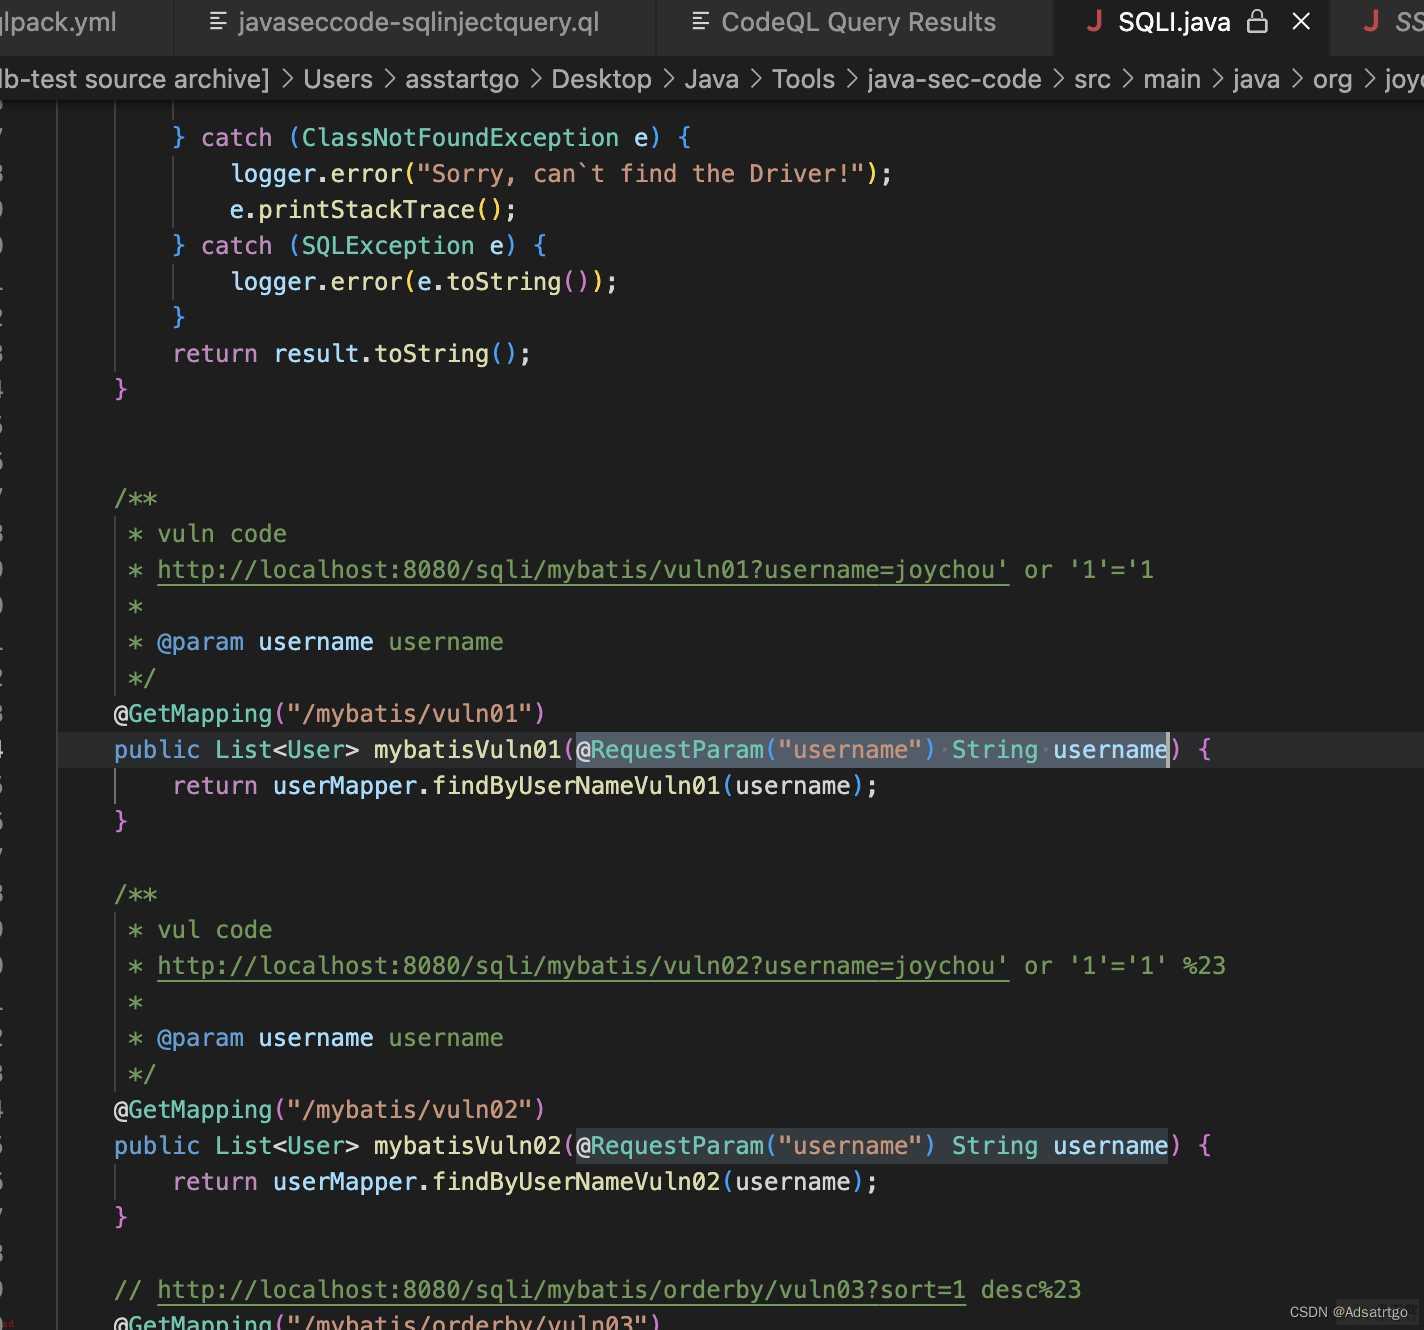This screenshot has height=1330, width=1424.
Task: Click the file icon on the javaseccode-sqlinjectquery.ql tab
Action: click(x=218, y=21)
